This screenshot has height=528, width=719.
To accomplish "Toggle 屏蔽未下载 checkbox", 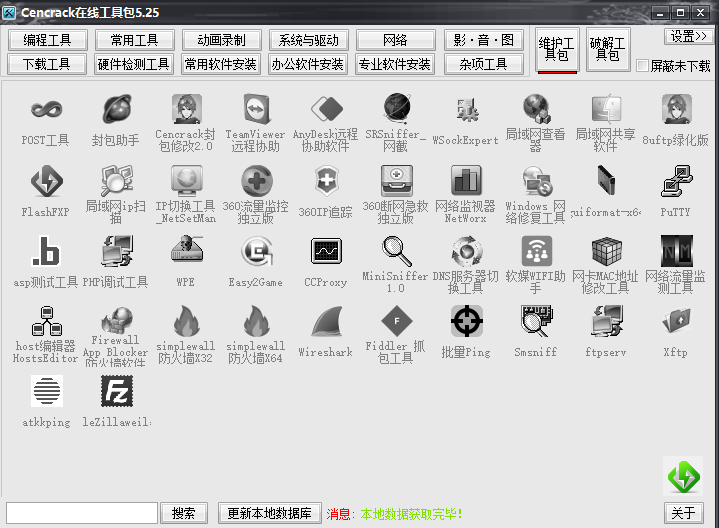I will click(x=643, y=66).
